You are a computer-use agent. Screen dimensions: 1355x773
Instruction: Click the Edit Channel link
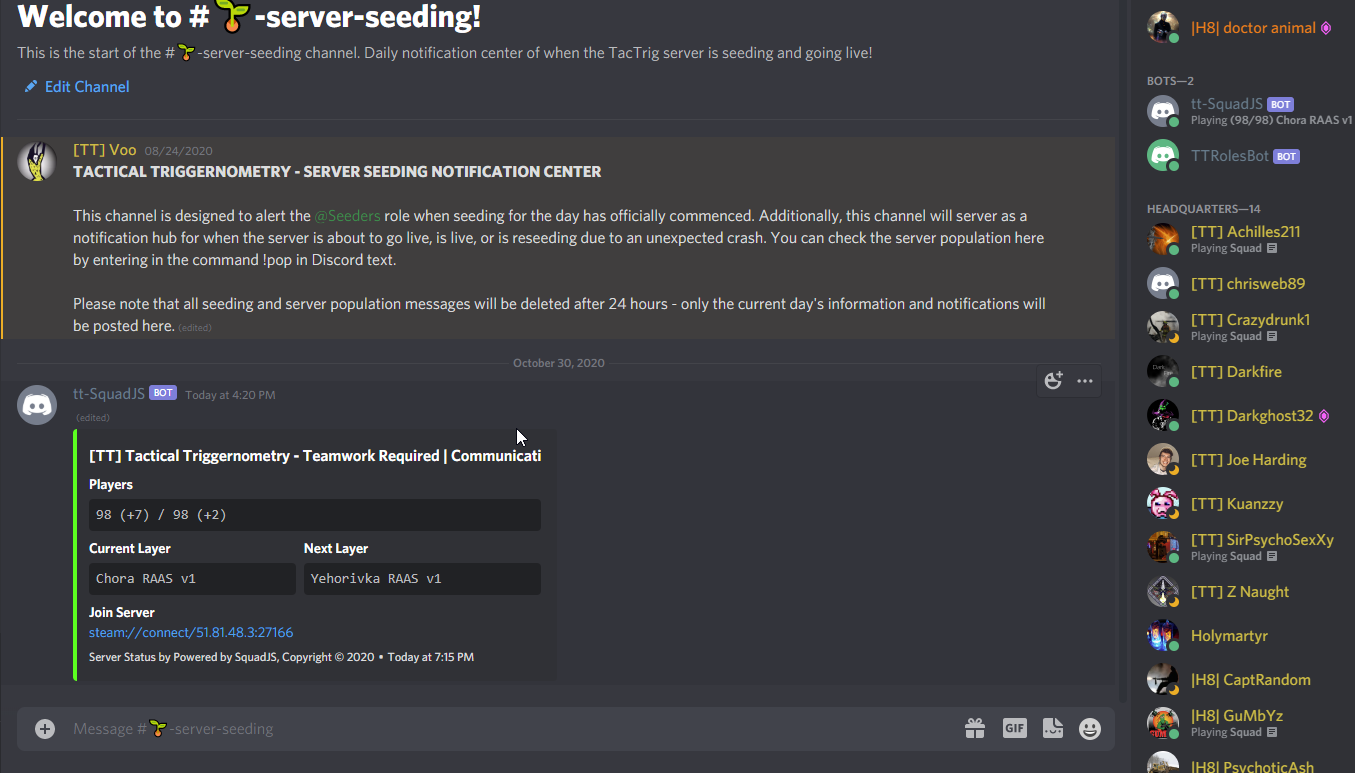(x=87, y=87)
